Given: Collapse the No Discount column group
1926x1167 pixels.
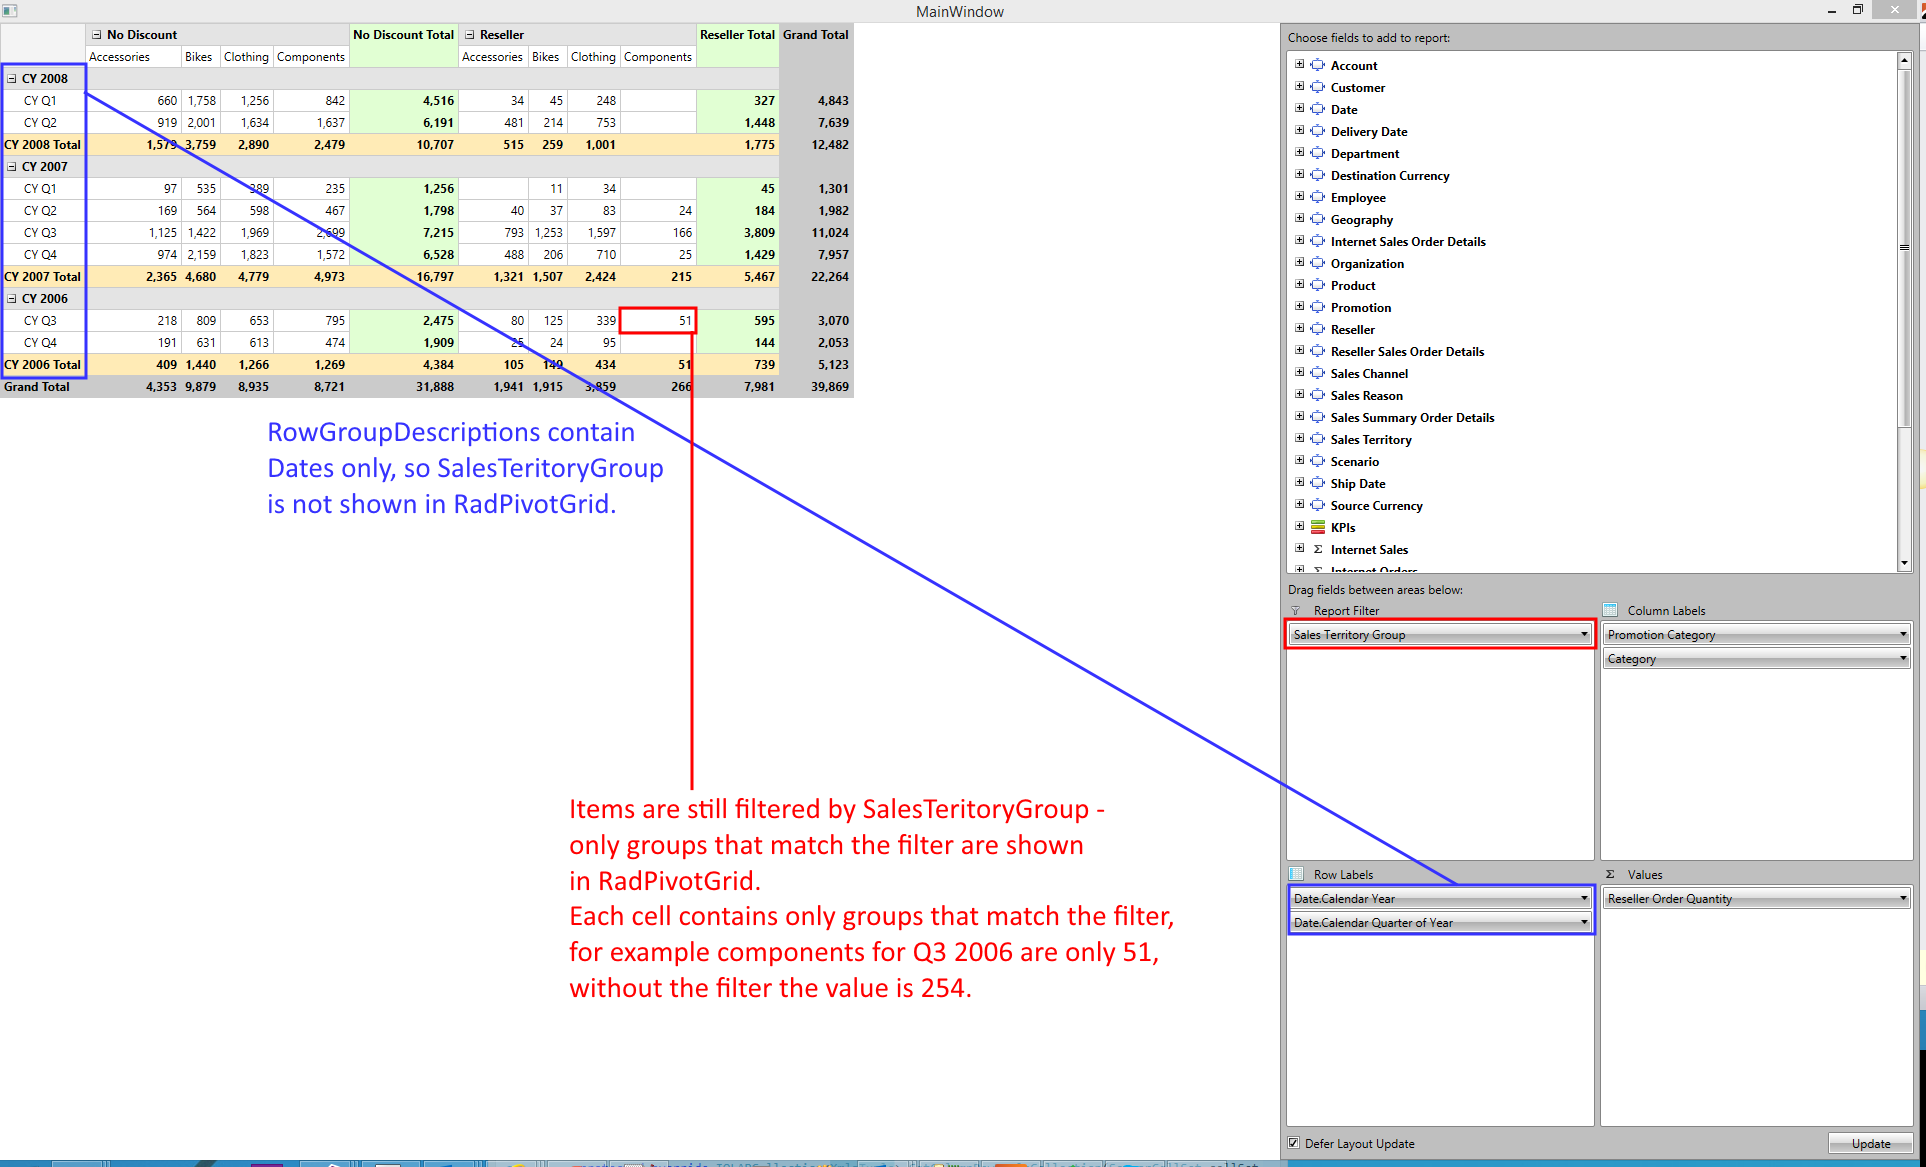Looking at the screenshot, I should 97,35.
